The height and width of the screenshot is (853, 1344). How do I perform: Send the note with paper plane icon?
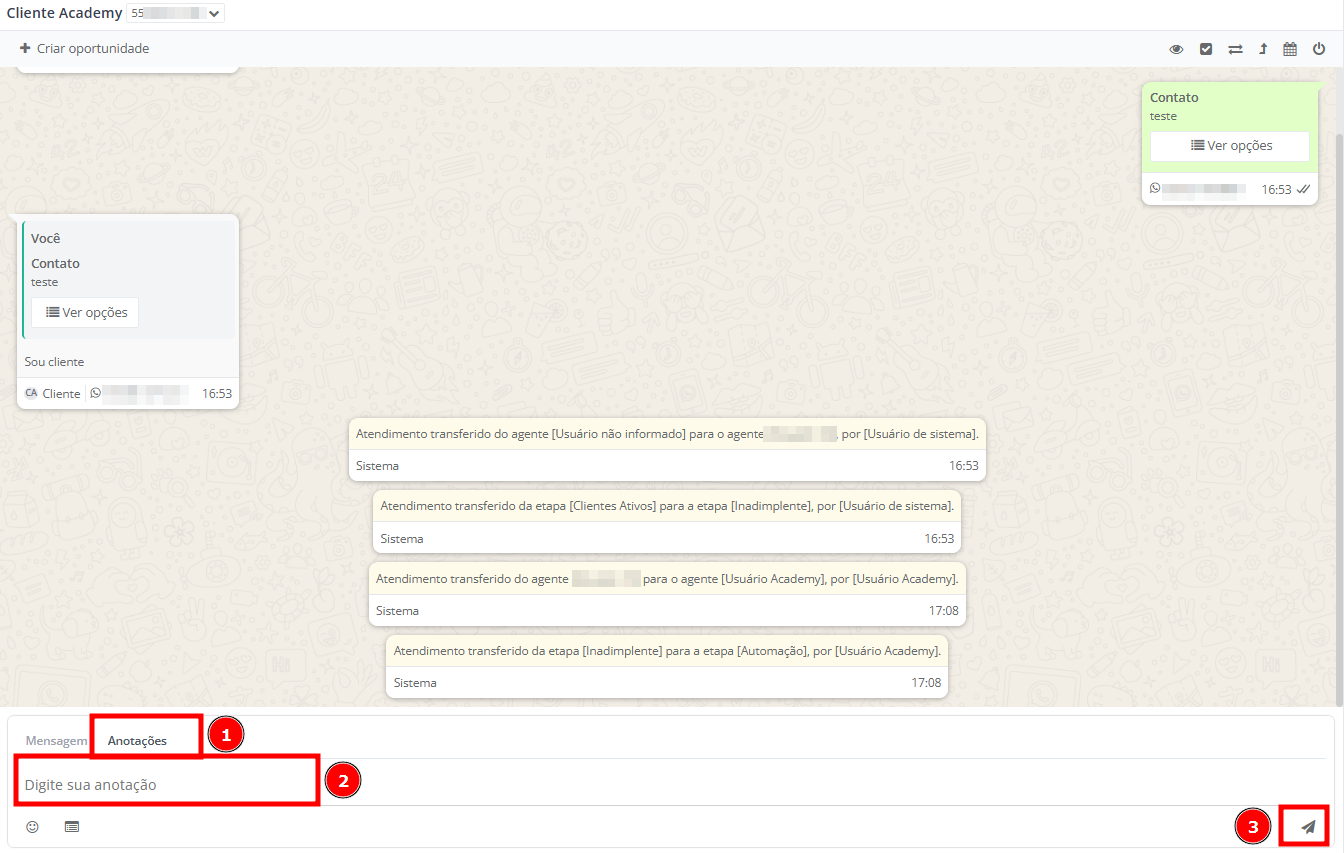tap(1307, 827)
